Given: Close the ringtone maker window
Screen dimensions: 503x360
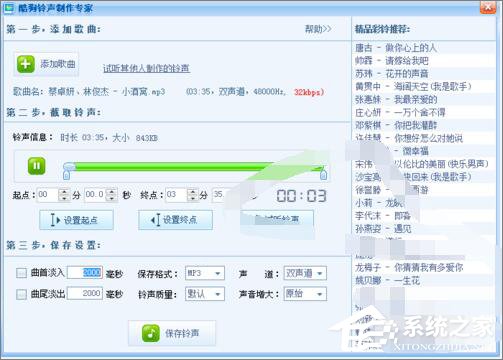Looking at the screenshot, I should (x=488, y=7).
